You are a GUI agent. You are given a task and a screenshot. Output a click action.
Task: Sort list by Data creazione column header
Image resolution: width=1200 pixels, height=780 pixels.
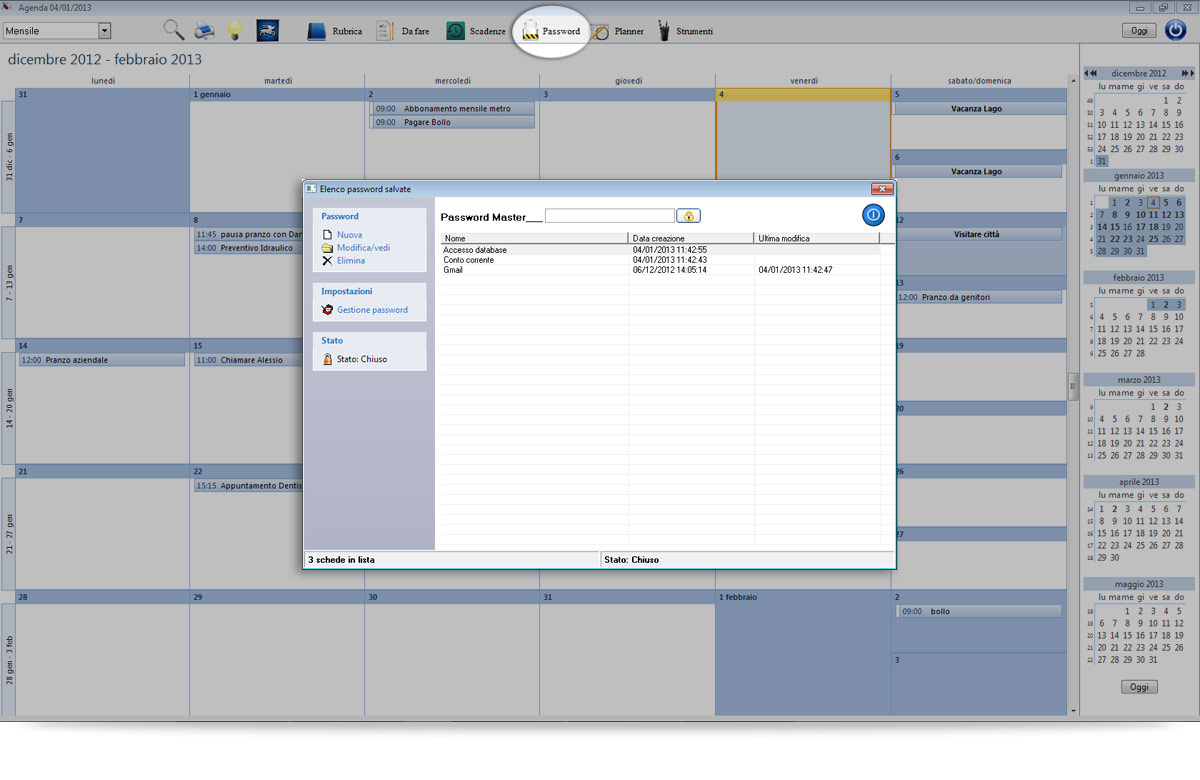[x=691, y=238]
